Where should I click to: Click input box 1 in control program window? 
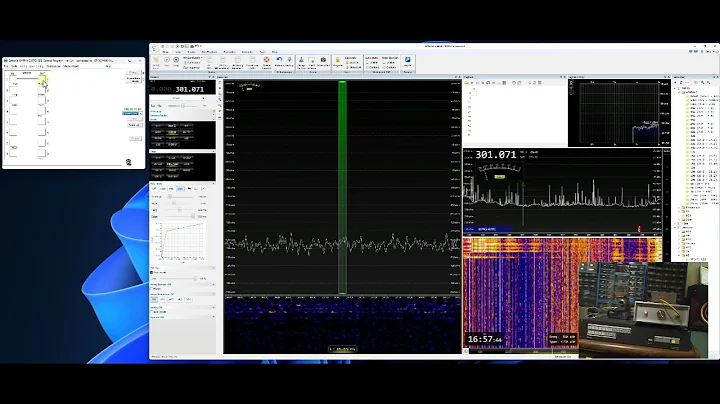click(x=13, y=80)
